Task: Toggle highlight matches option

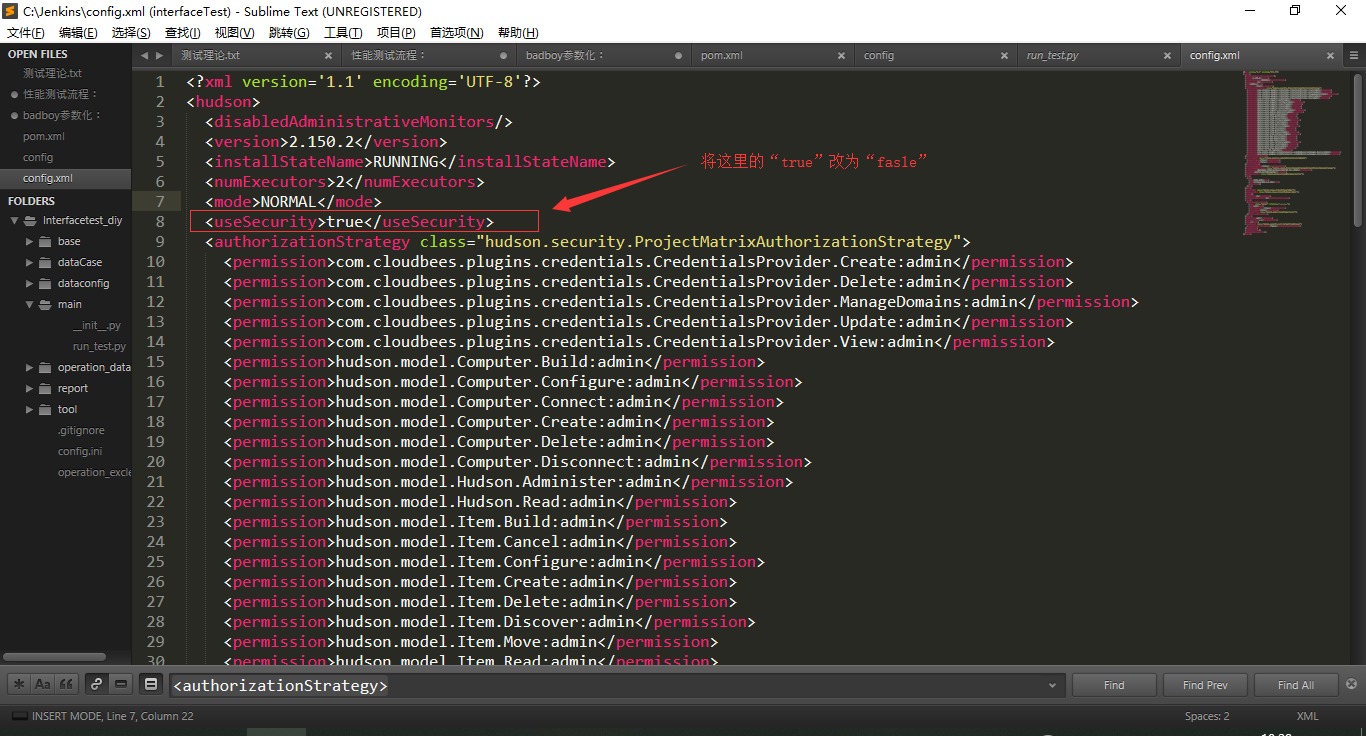Action: (x=151, y=685)
